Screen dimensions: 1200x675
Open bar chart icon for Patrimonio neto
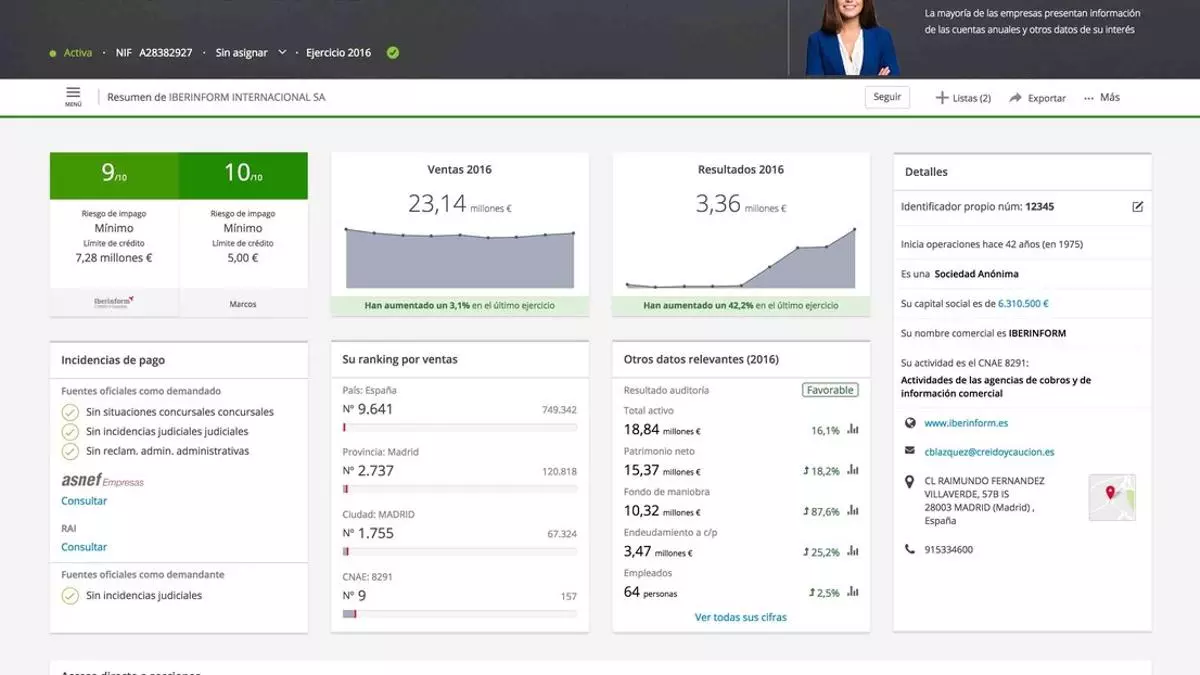pos(853,471)
